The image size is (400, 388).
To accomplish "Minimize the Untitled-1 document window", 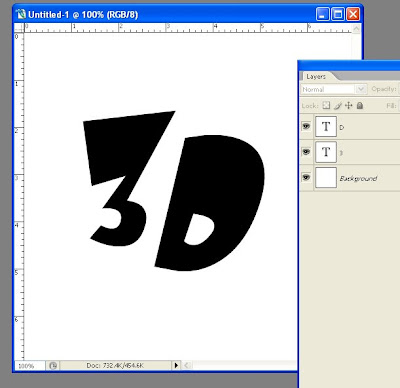I will point(322,15).
